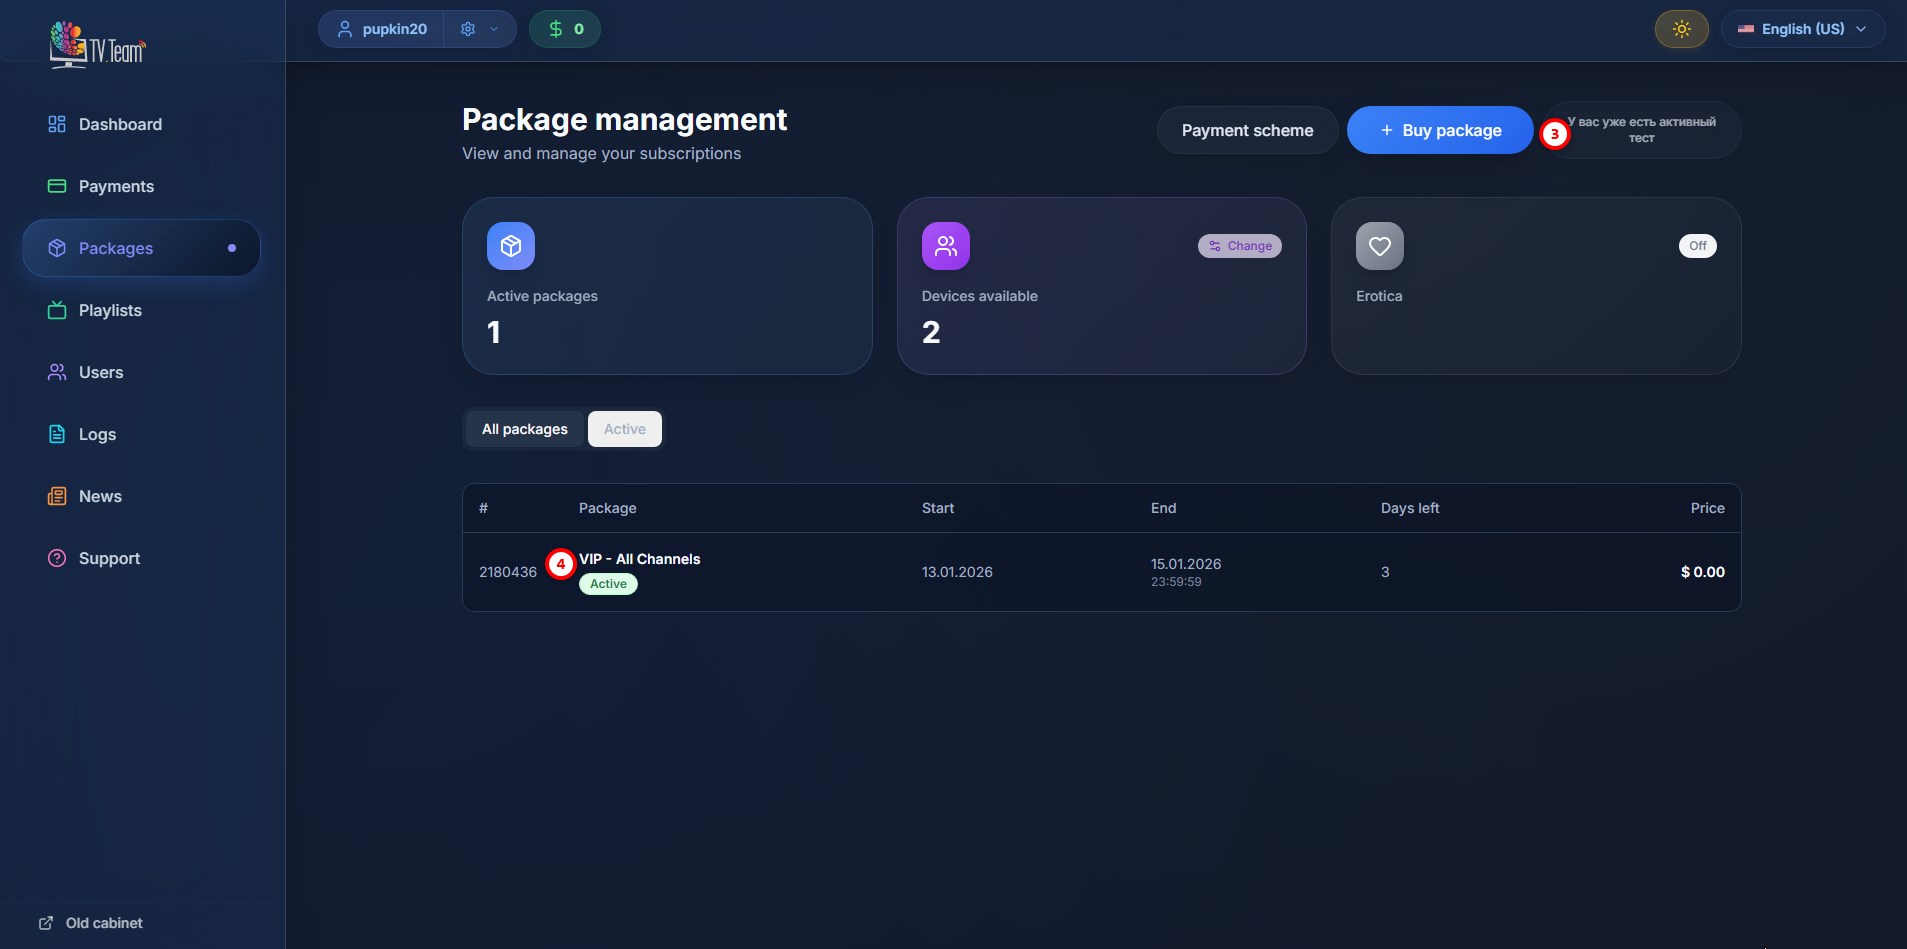
Task: Click the pupkin20 user profile icon
Action: [x=345, y=29]
